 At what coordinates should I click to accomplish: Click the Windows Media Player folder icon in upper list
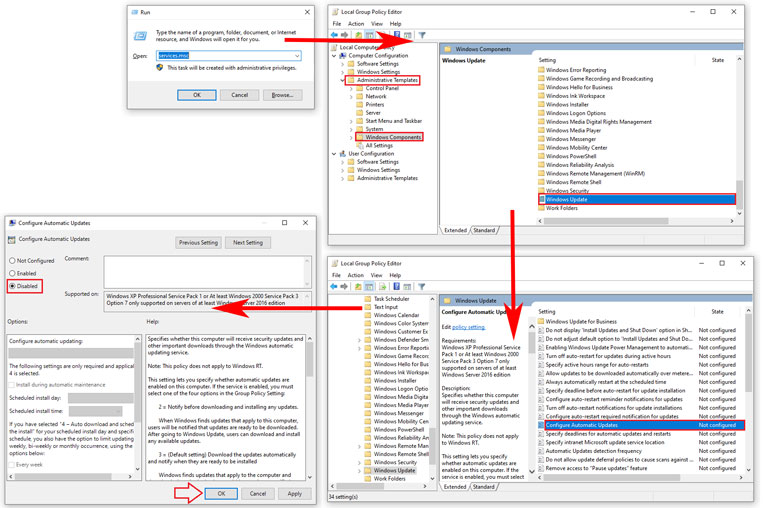coord(541,130)
